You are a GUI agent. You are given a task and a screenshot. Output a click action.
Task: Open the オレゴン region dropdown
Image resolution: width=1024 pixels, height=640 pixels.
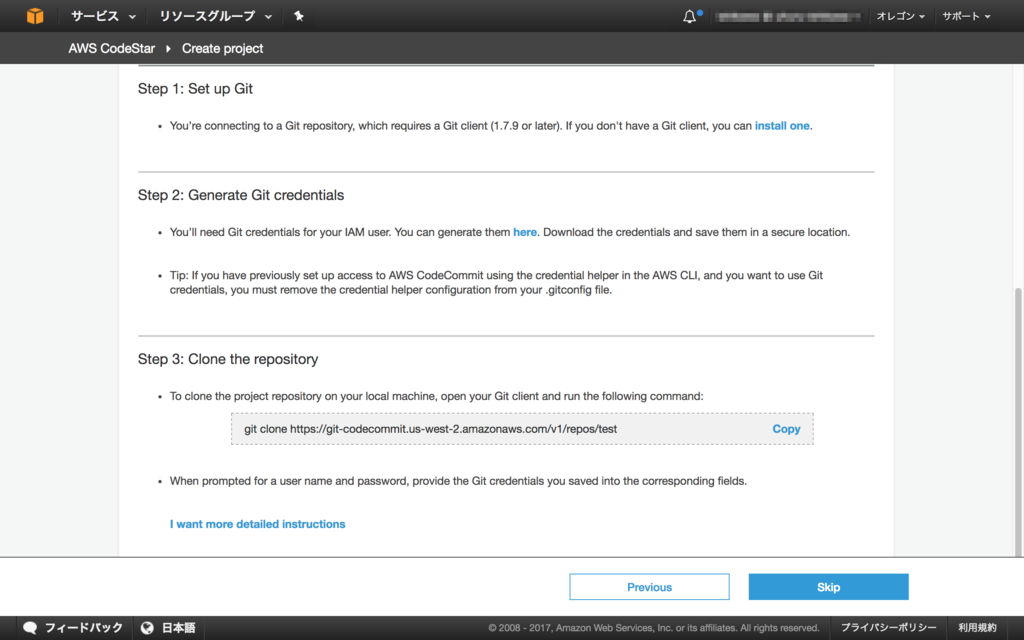[901, 16]
